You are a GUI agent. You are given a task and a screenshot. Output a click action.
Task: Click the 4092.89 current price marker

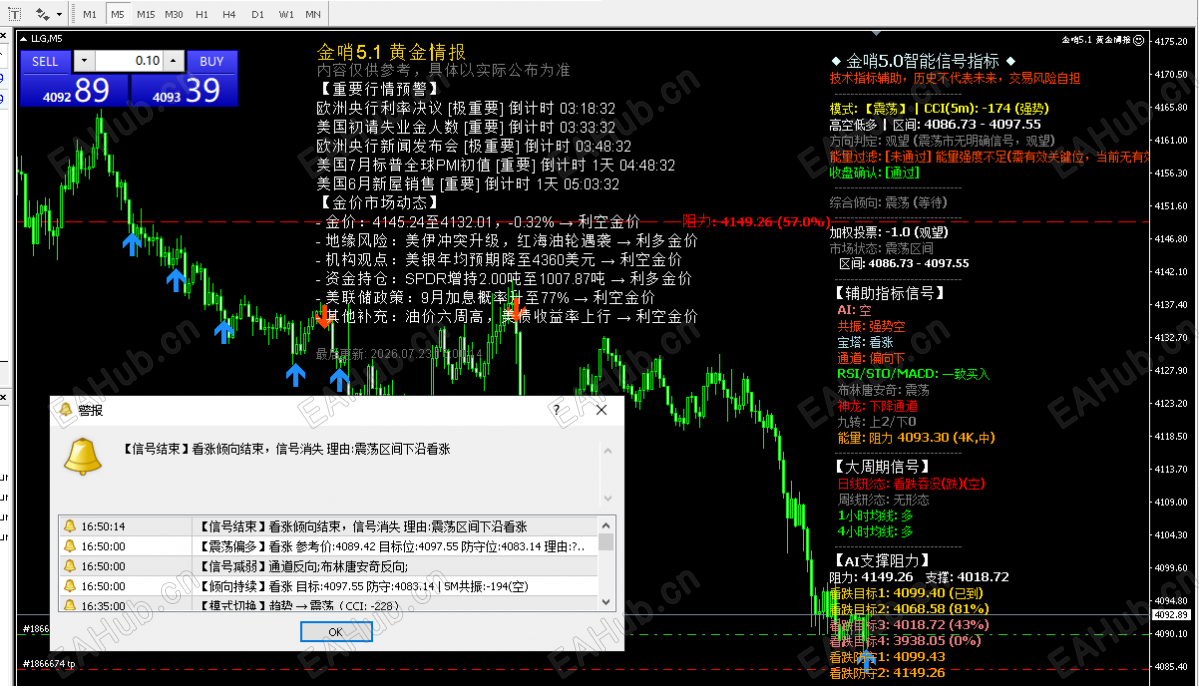(x=1171, y=615)
